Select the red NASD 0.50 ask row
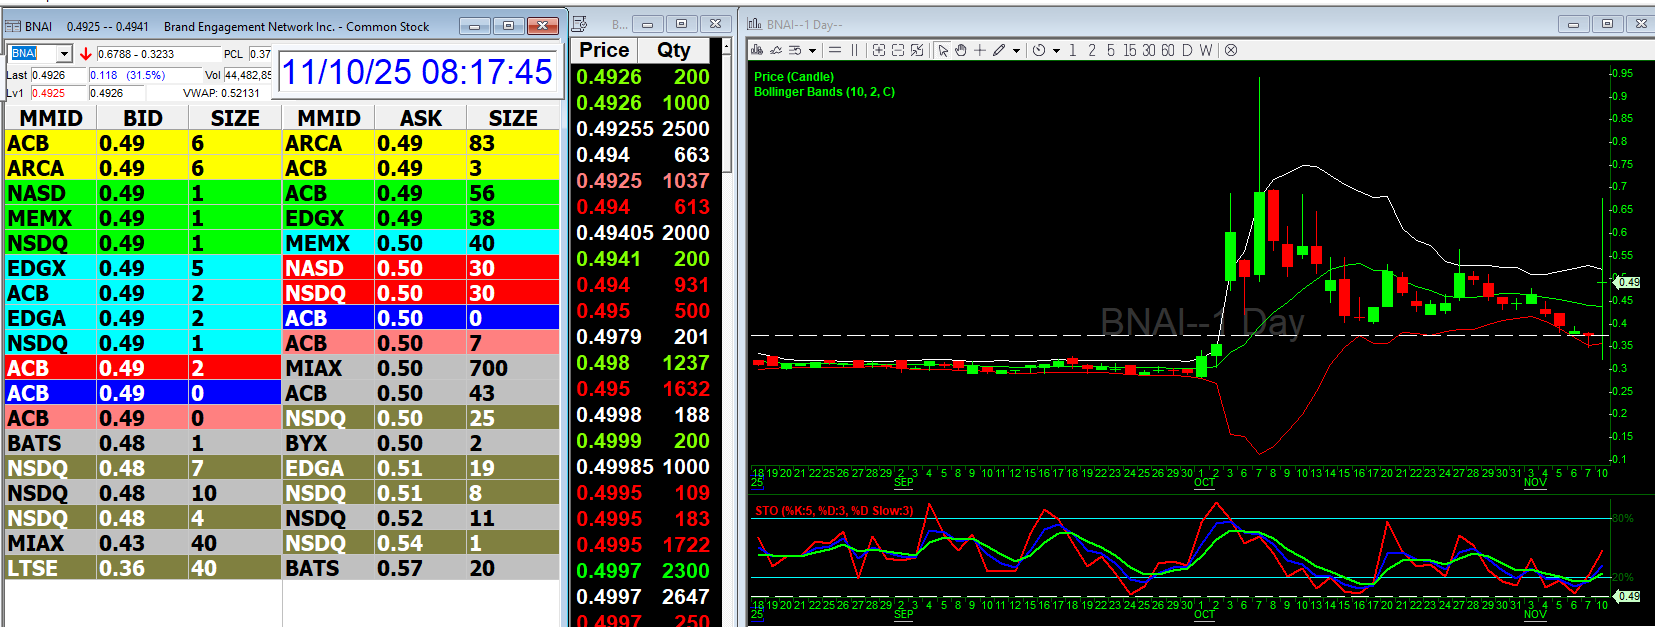Image resolution: width=1655 pixels, height=627 pixels. pos(420,268)
